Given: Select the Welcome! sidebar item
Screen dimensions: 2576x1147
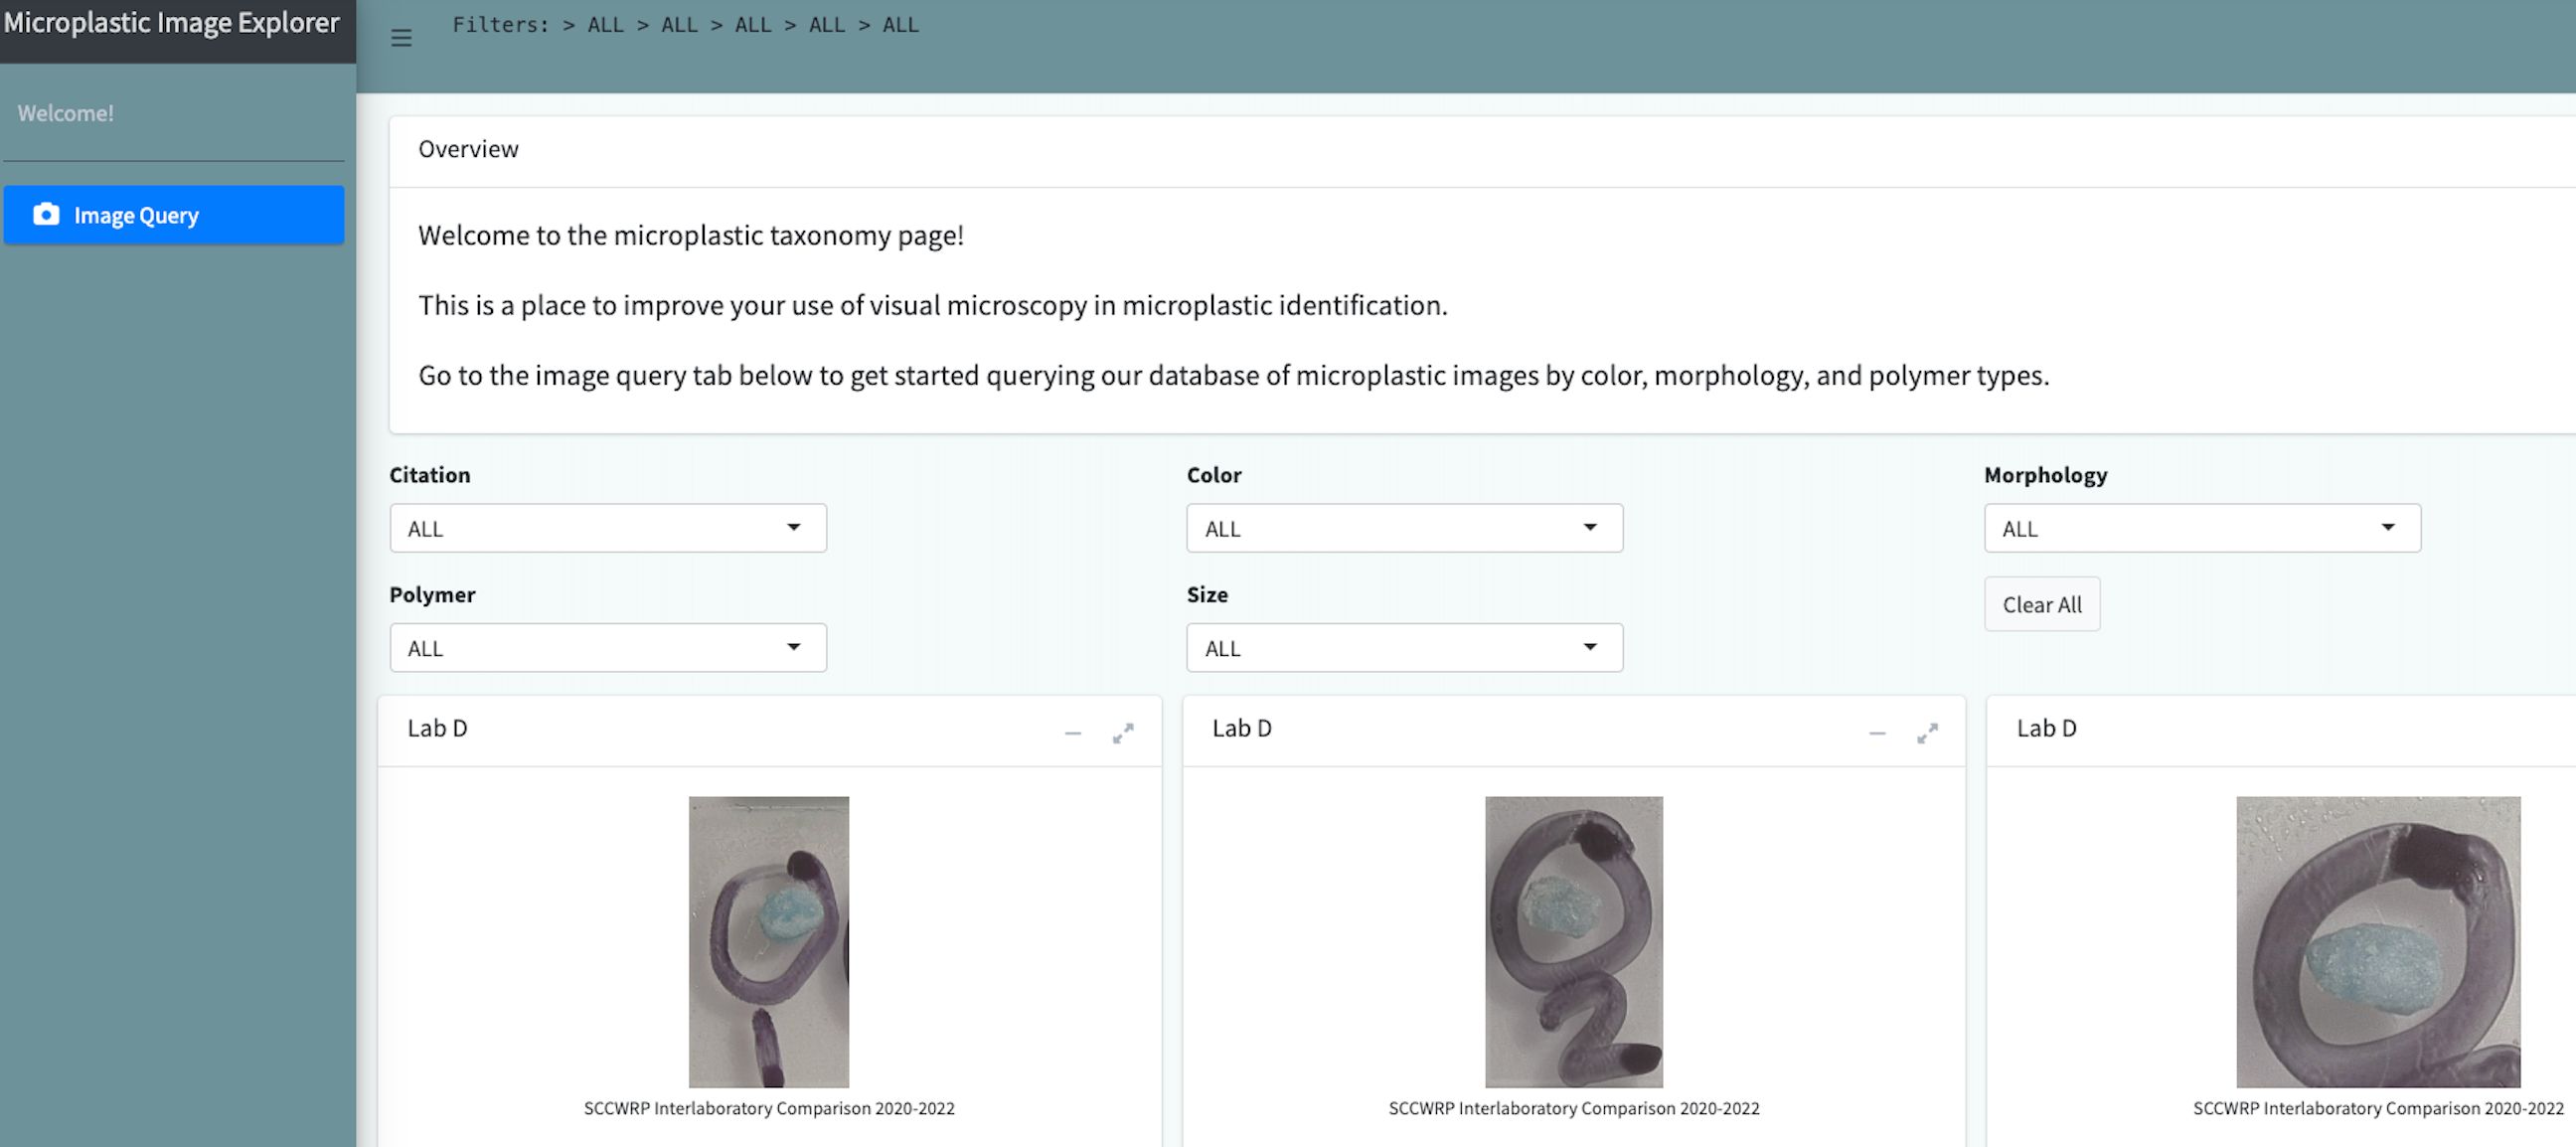Looking at the screenshot, I should 66,113.
